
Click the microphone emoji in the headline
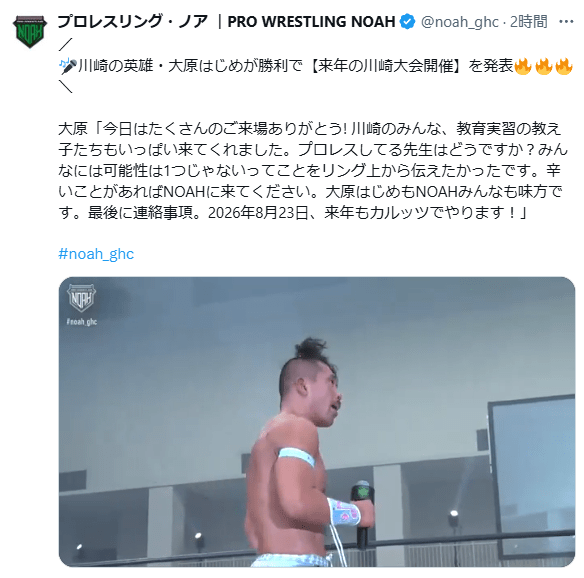coord(67,66)
